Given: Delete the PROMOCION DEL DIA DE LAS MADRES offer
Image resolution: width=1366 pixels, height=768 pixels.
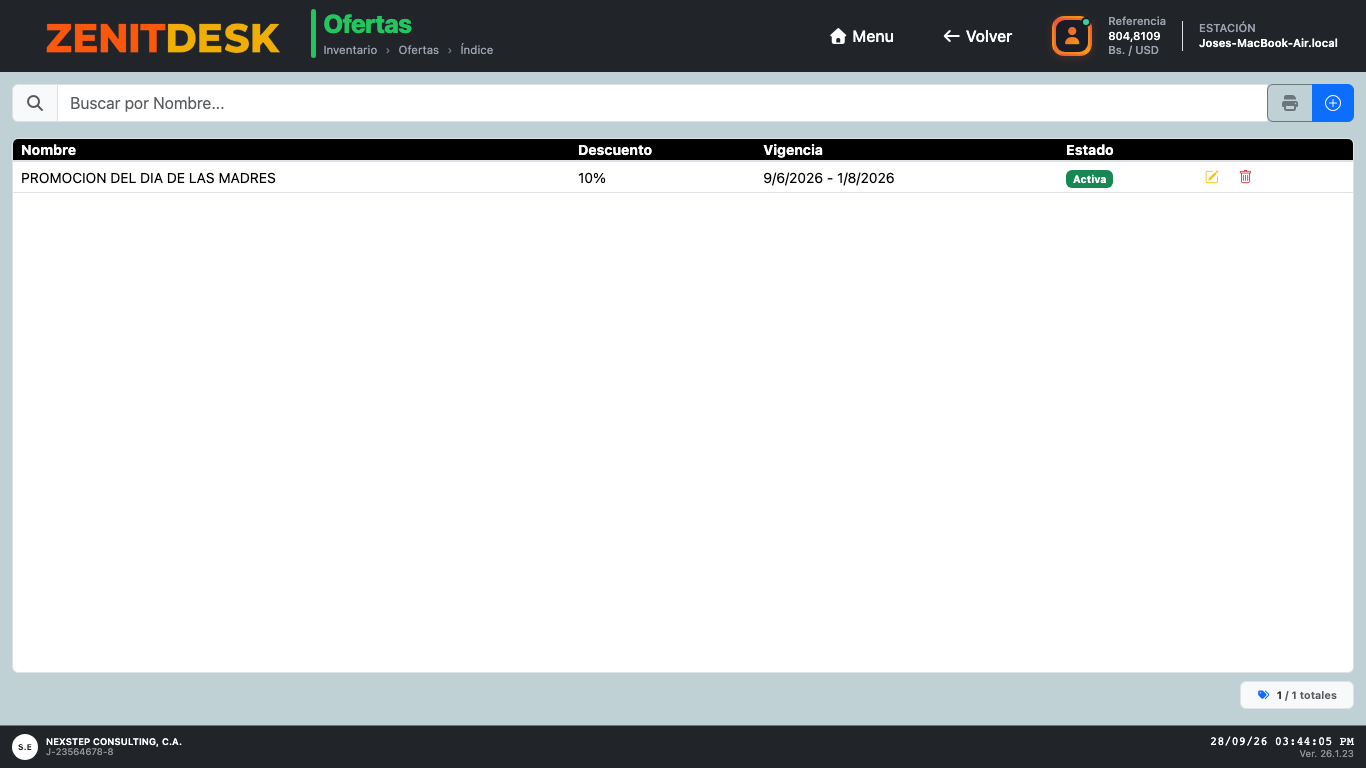Looking at the screenshot, I should 1245,177.
